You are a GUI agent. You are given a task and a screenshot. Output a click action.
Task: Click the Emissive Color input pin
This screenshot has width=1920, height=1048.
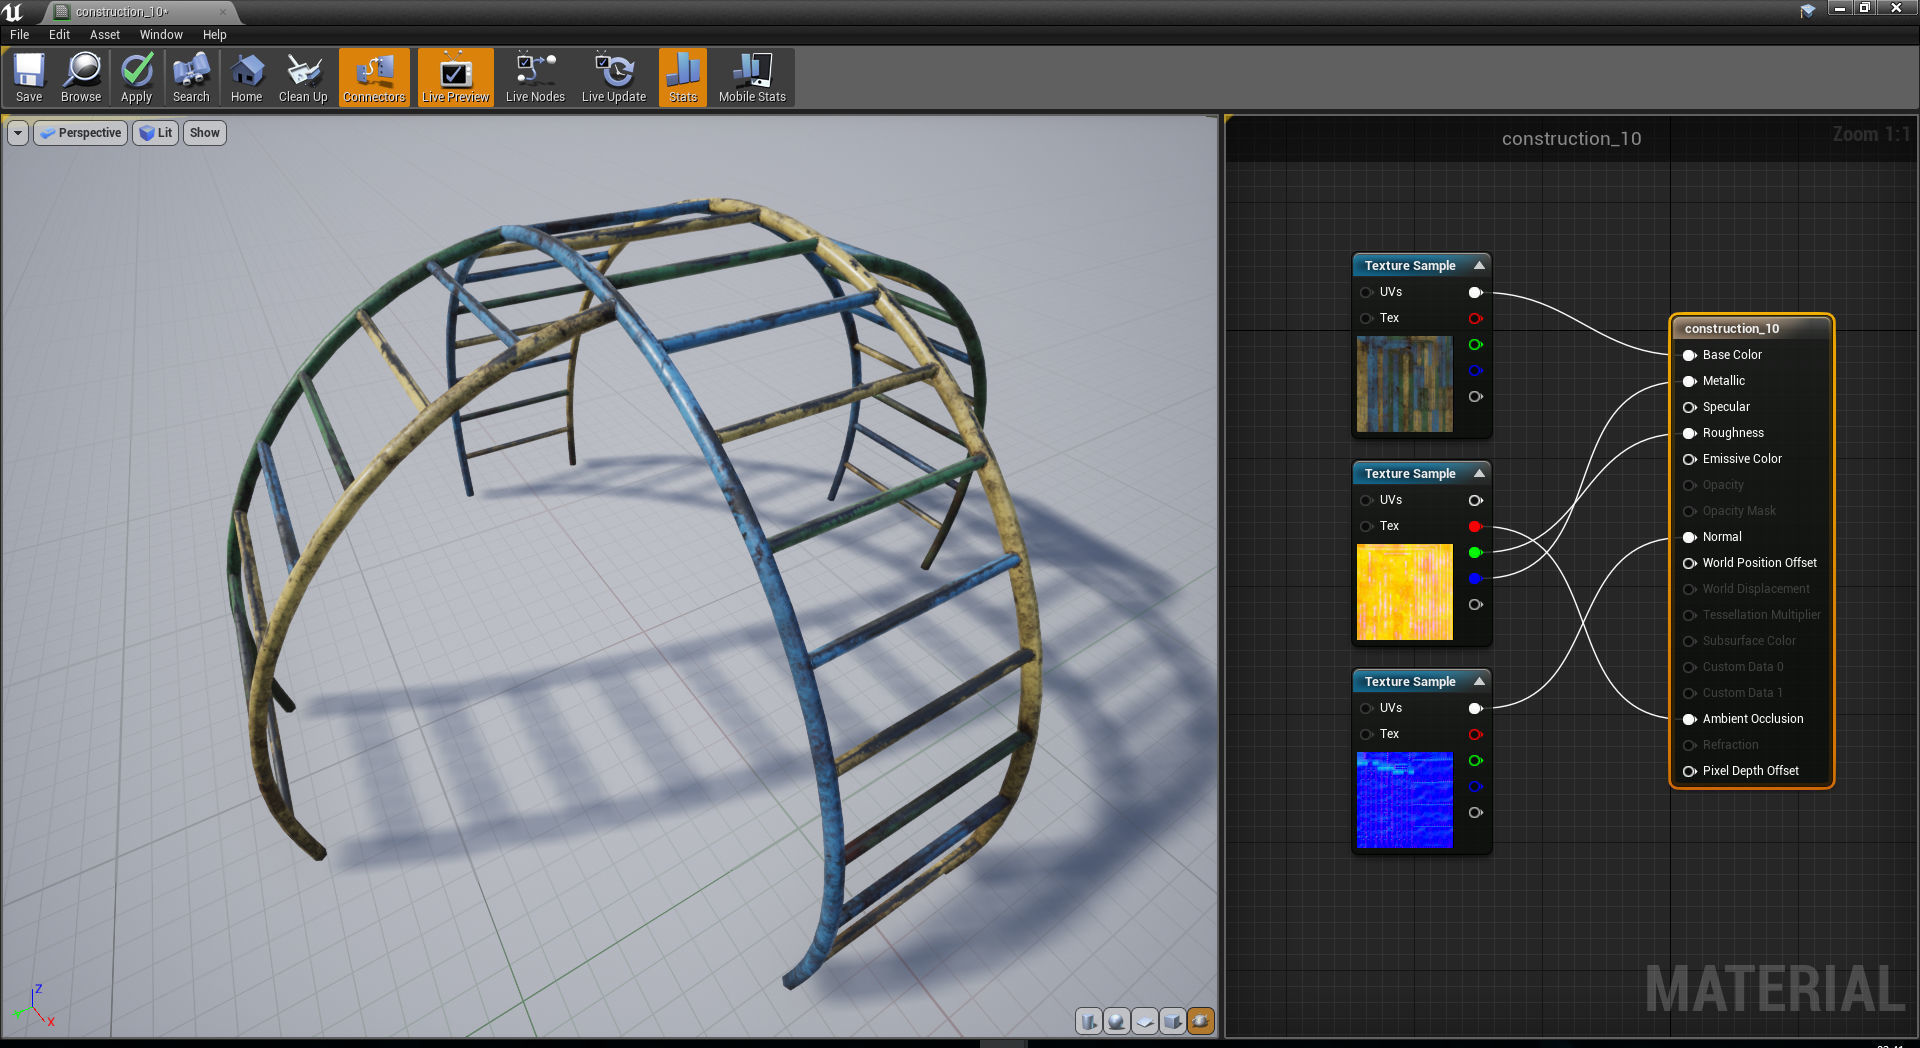pyautogui.click(x=1690, y=459)
